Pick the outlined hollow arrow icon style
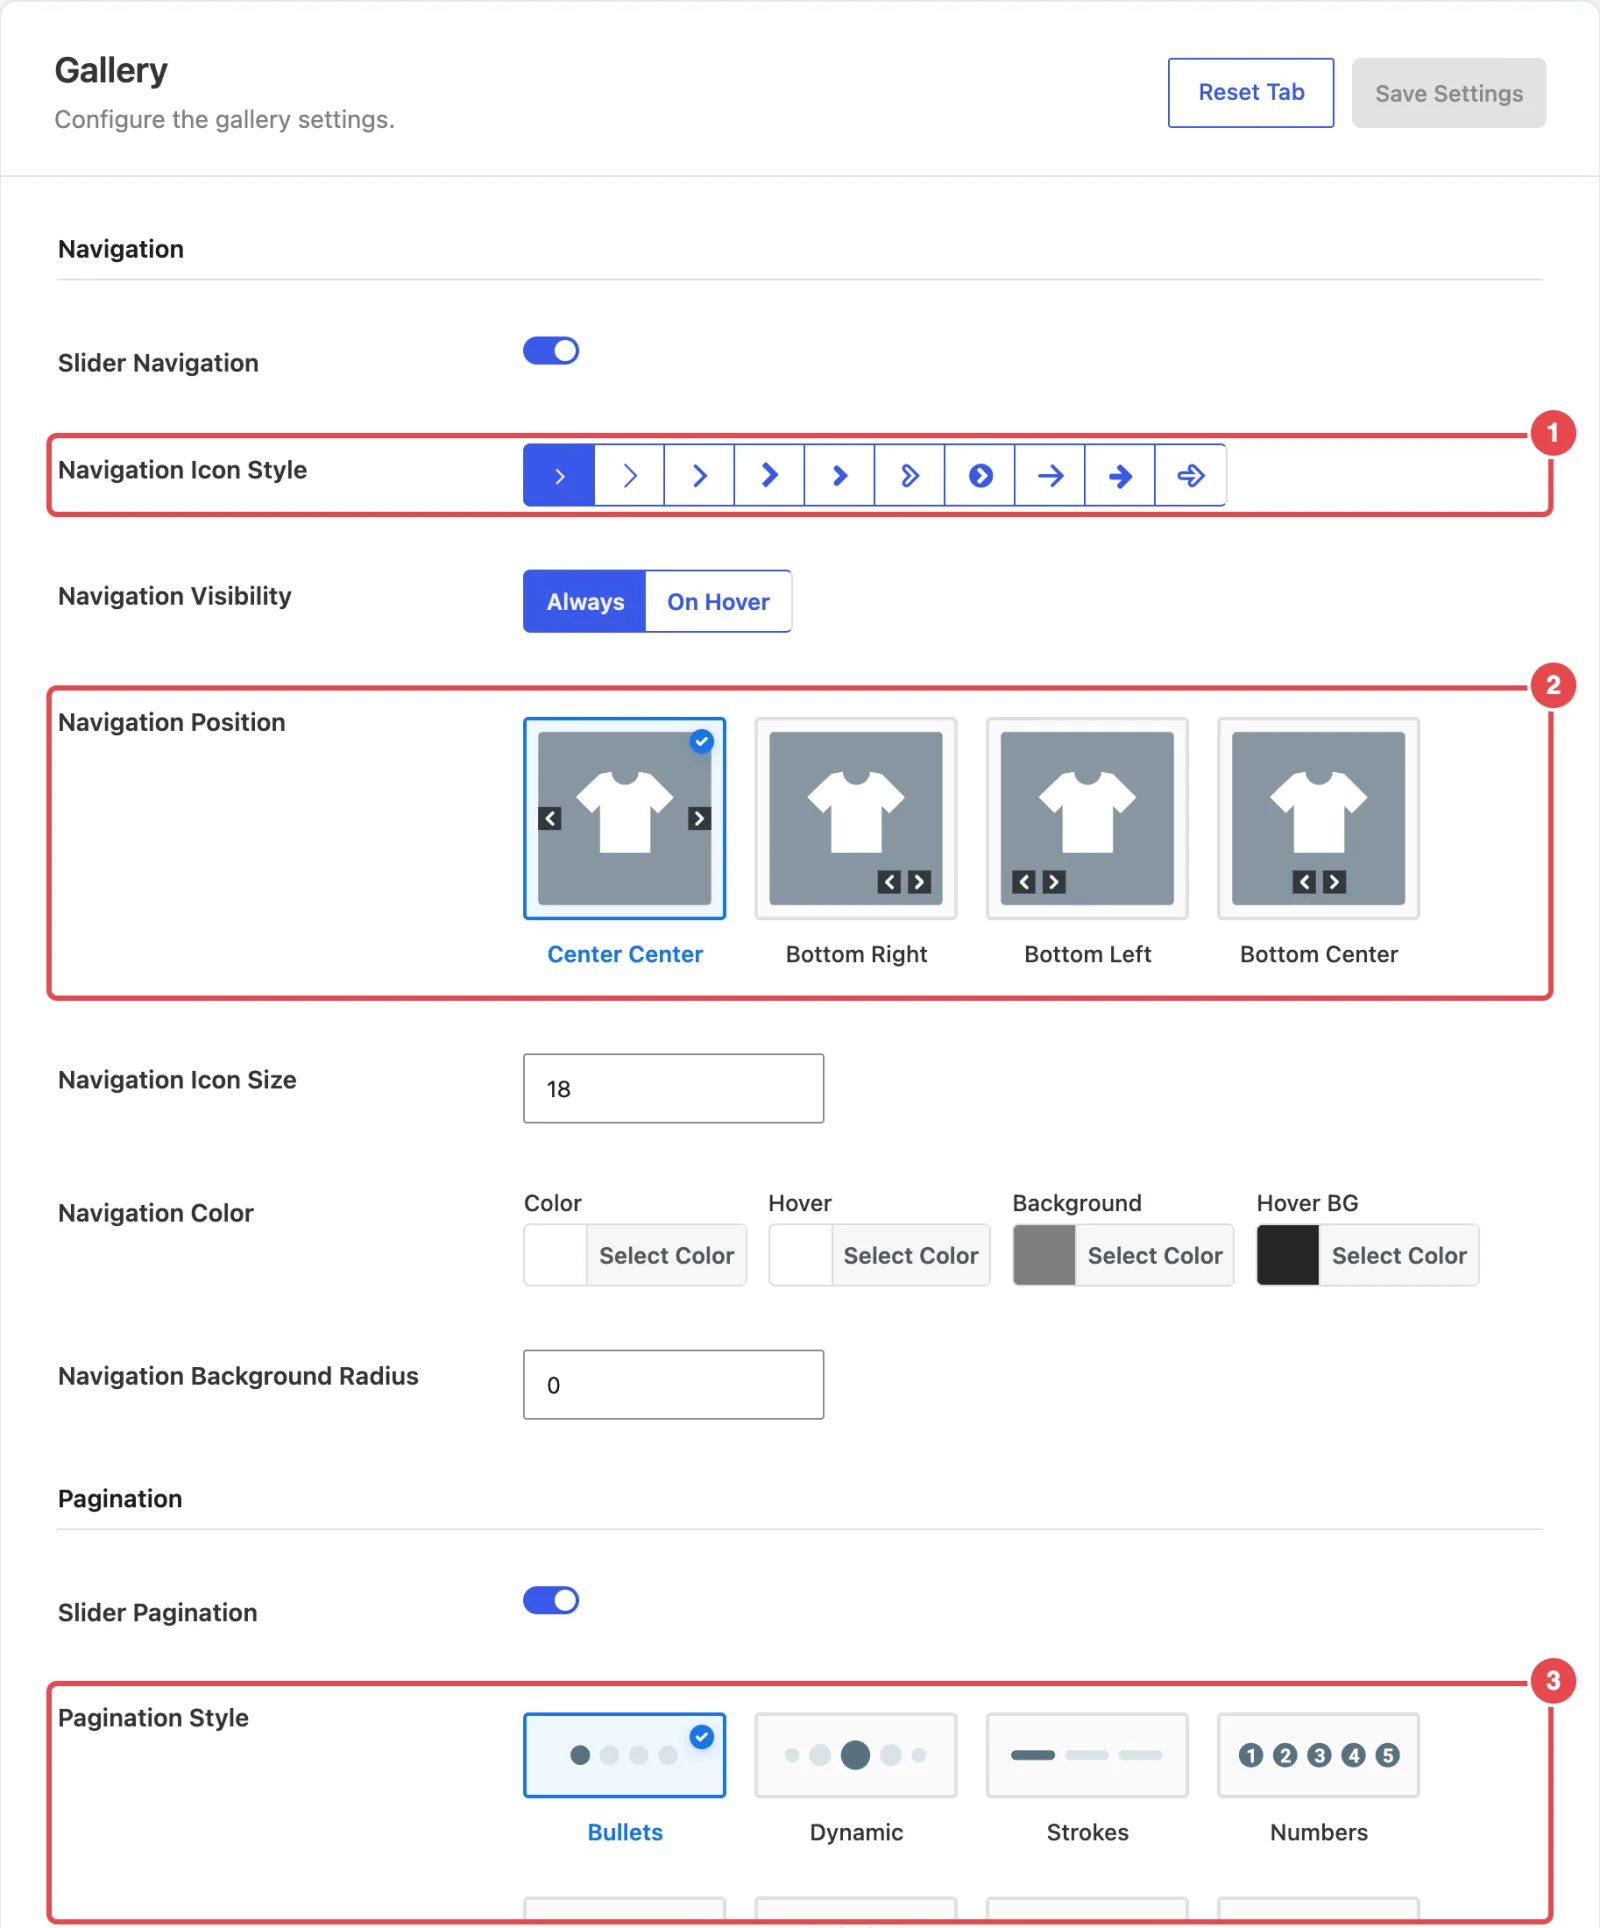Screen dimensions: 1600x1928 (1190, 475)
